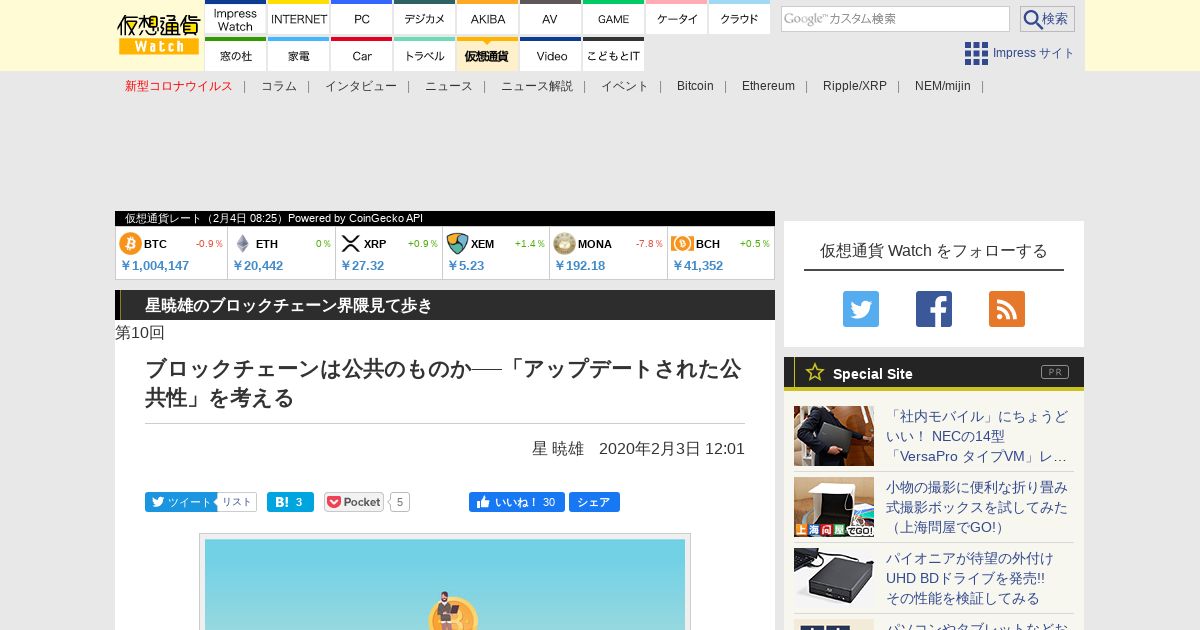Open the イベント menu item
1200x630 pixels.
625,86
